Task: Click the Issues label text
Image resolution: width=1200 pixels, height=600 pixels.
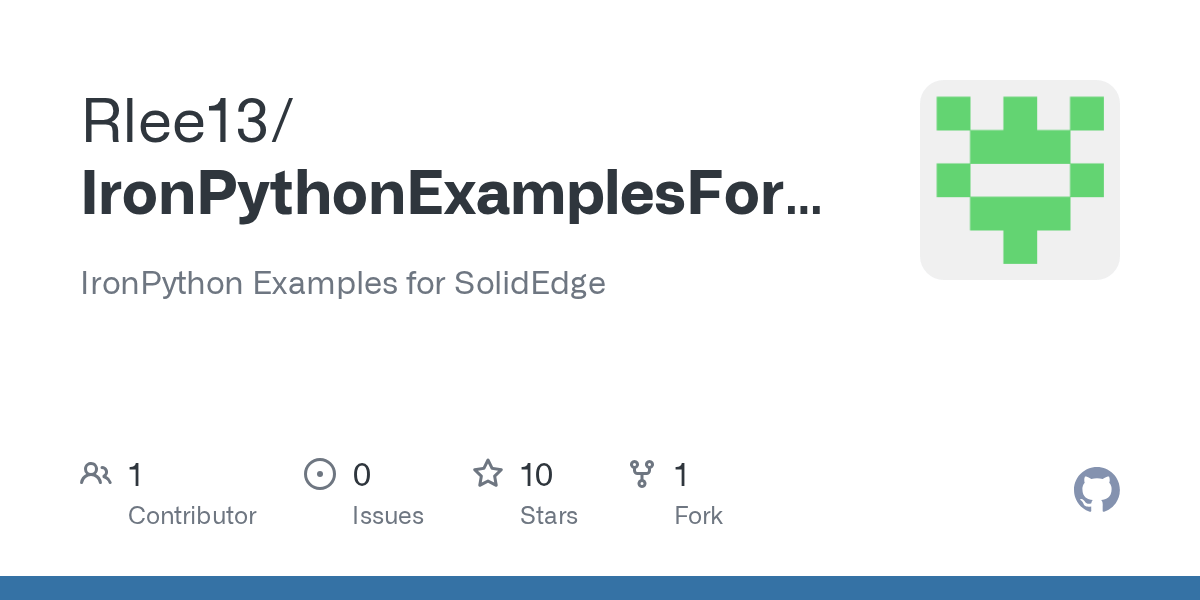Action: point(388,516)
